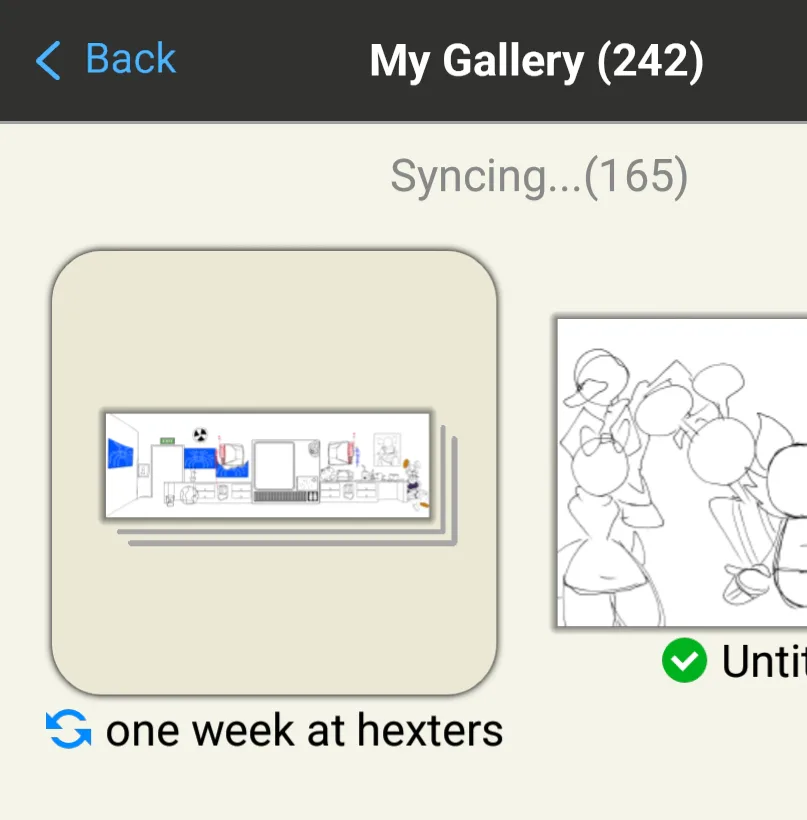
Task: Click the partially visible Untitled drawing label
Action: tap(764, 661)
